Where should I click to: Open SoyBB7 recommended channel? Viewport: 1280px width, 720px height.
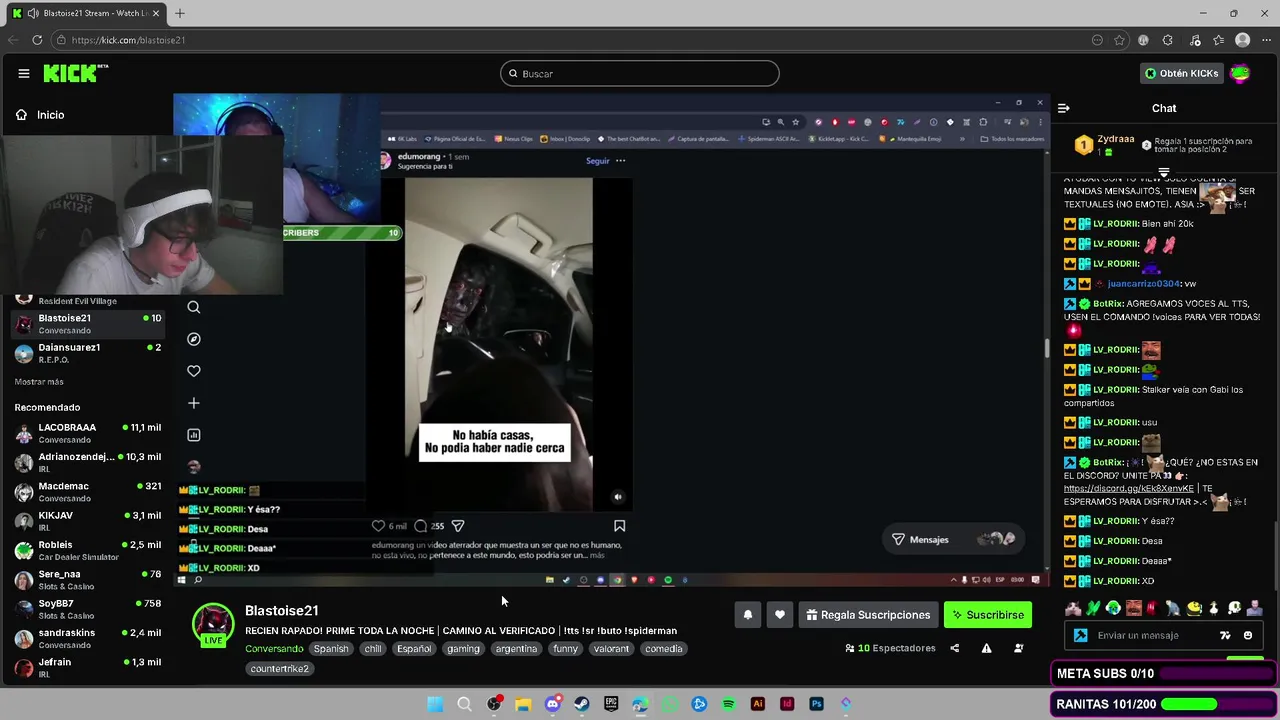click(x=88, y=609)
